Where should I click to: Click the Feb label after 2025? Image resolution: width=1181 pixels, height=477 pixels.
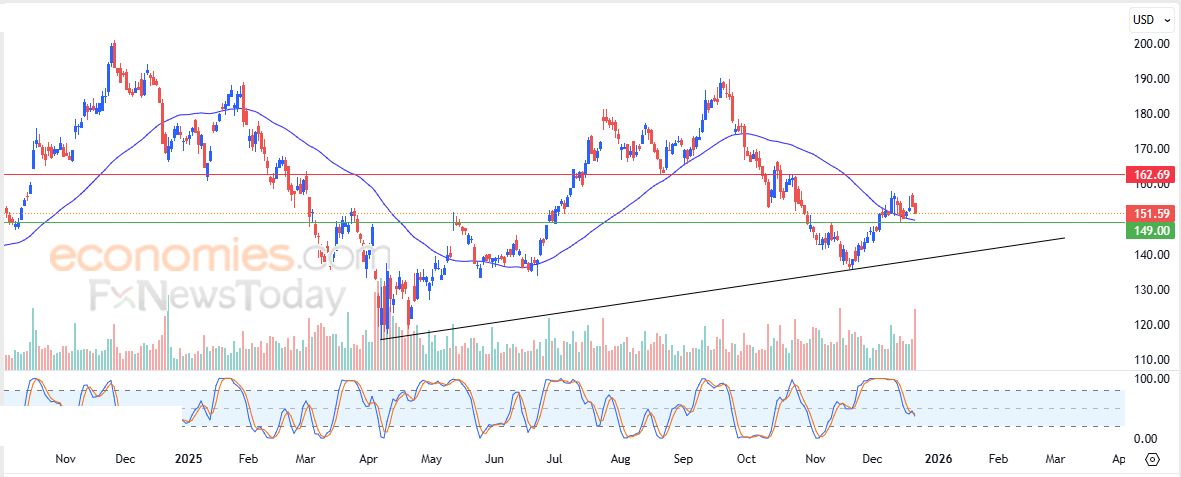point(249,458)
